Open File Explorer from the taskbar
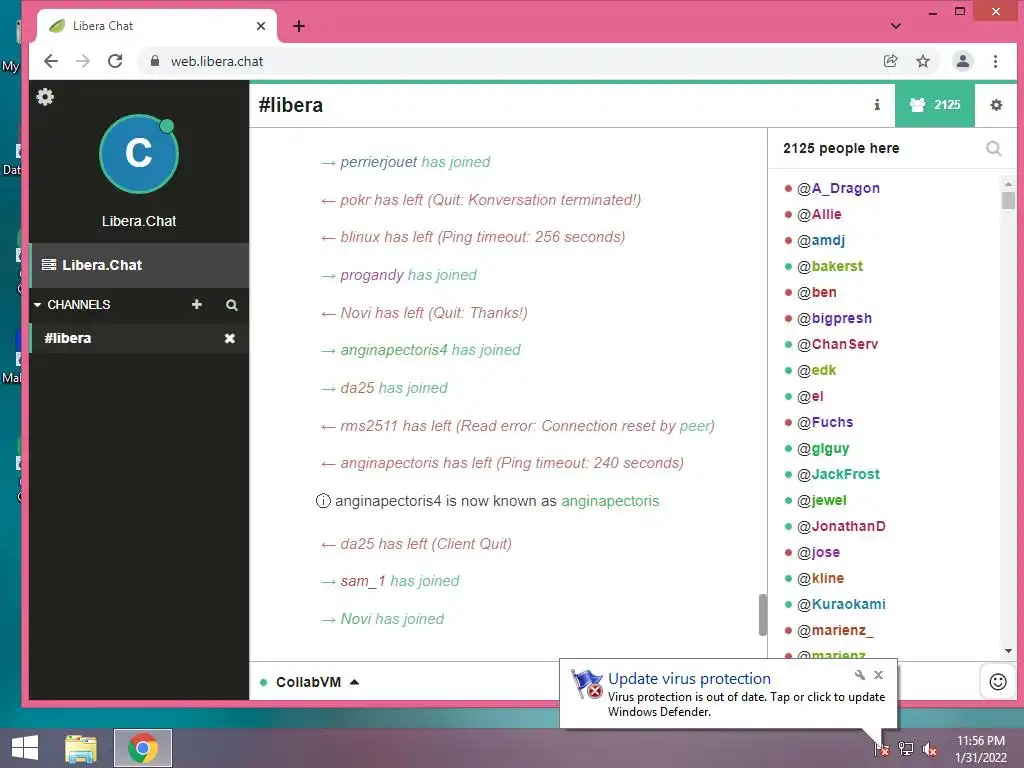Viewport: 1024px width, 768px height. 80,748
